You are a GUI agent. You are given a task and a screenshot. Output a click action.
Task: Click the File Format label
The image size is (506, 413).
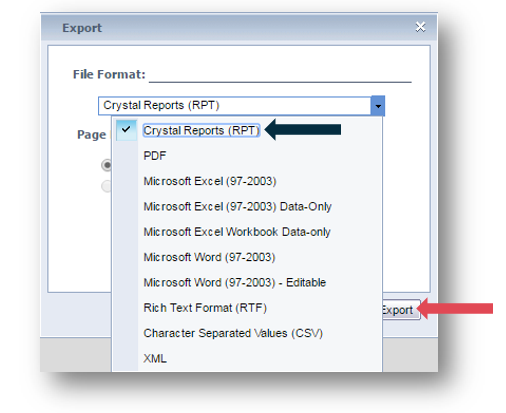pyautogui.click(x=109, y=74)
